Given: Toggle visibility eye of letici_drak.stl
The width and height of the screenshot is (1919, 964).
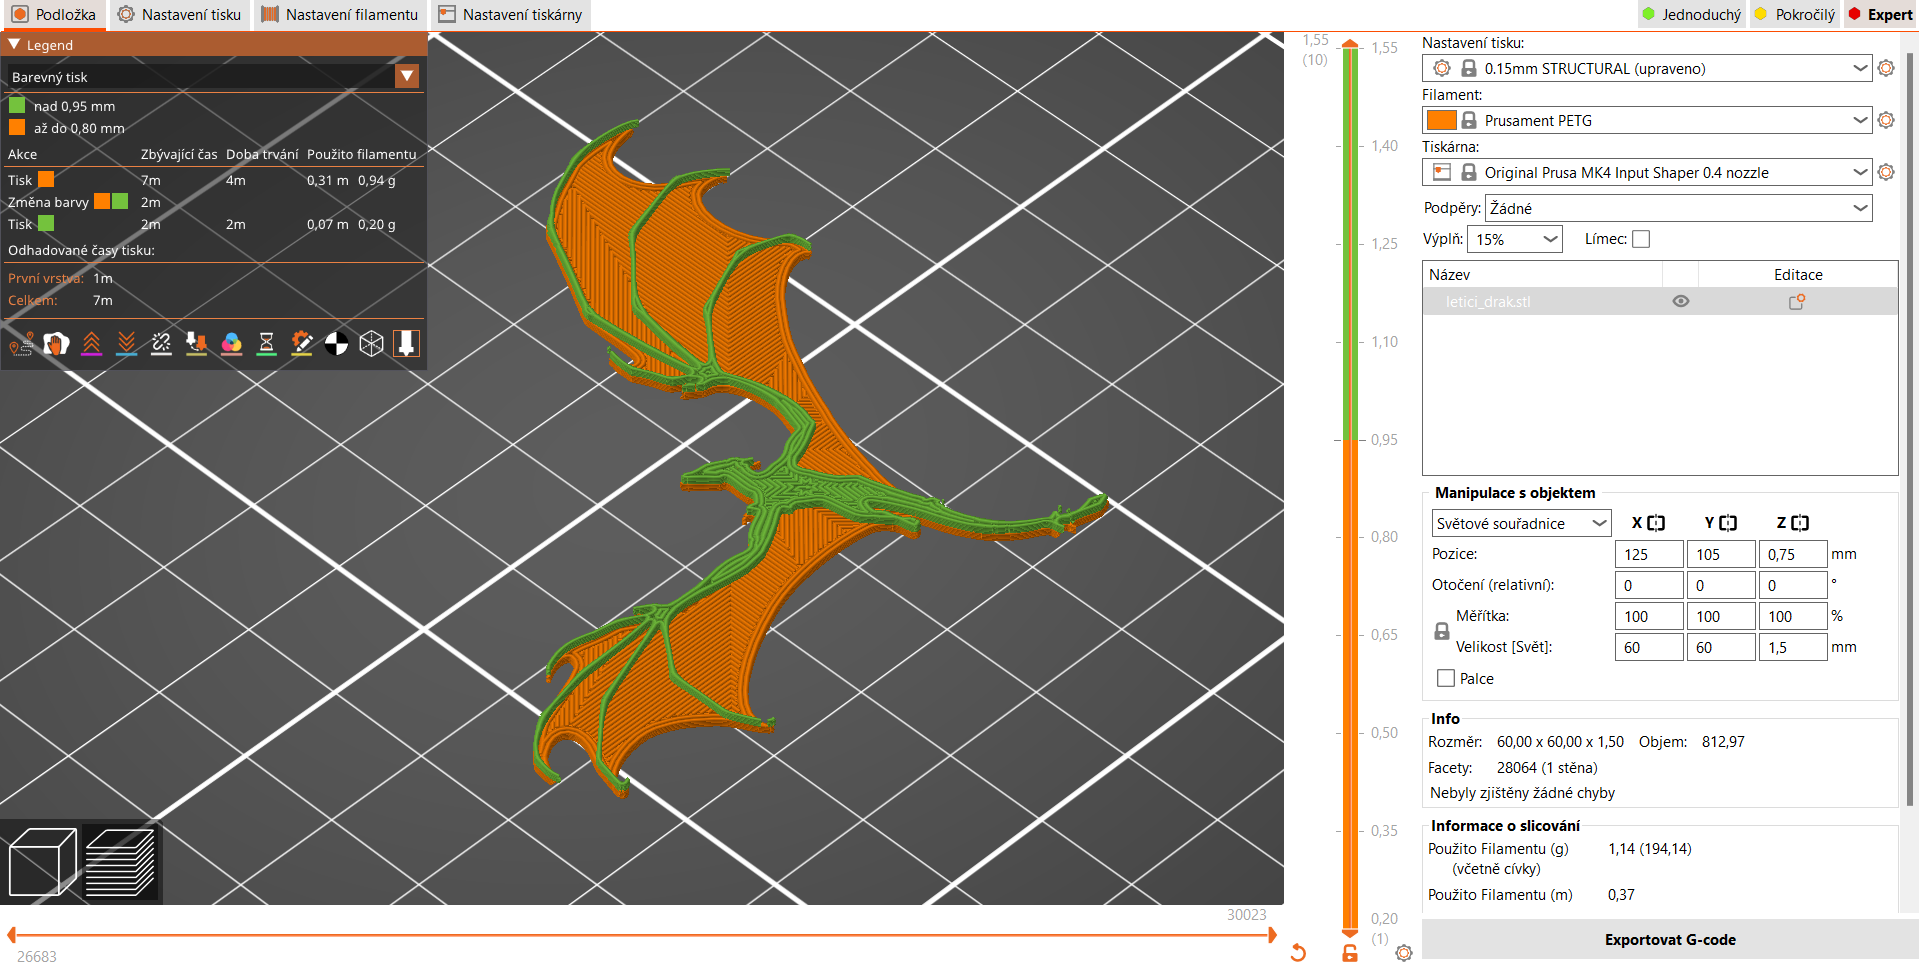Looking at the screenshot, I should (1681, 301).
